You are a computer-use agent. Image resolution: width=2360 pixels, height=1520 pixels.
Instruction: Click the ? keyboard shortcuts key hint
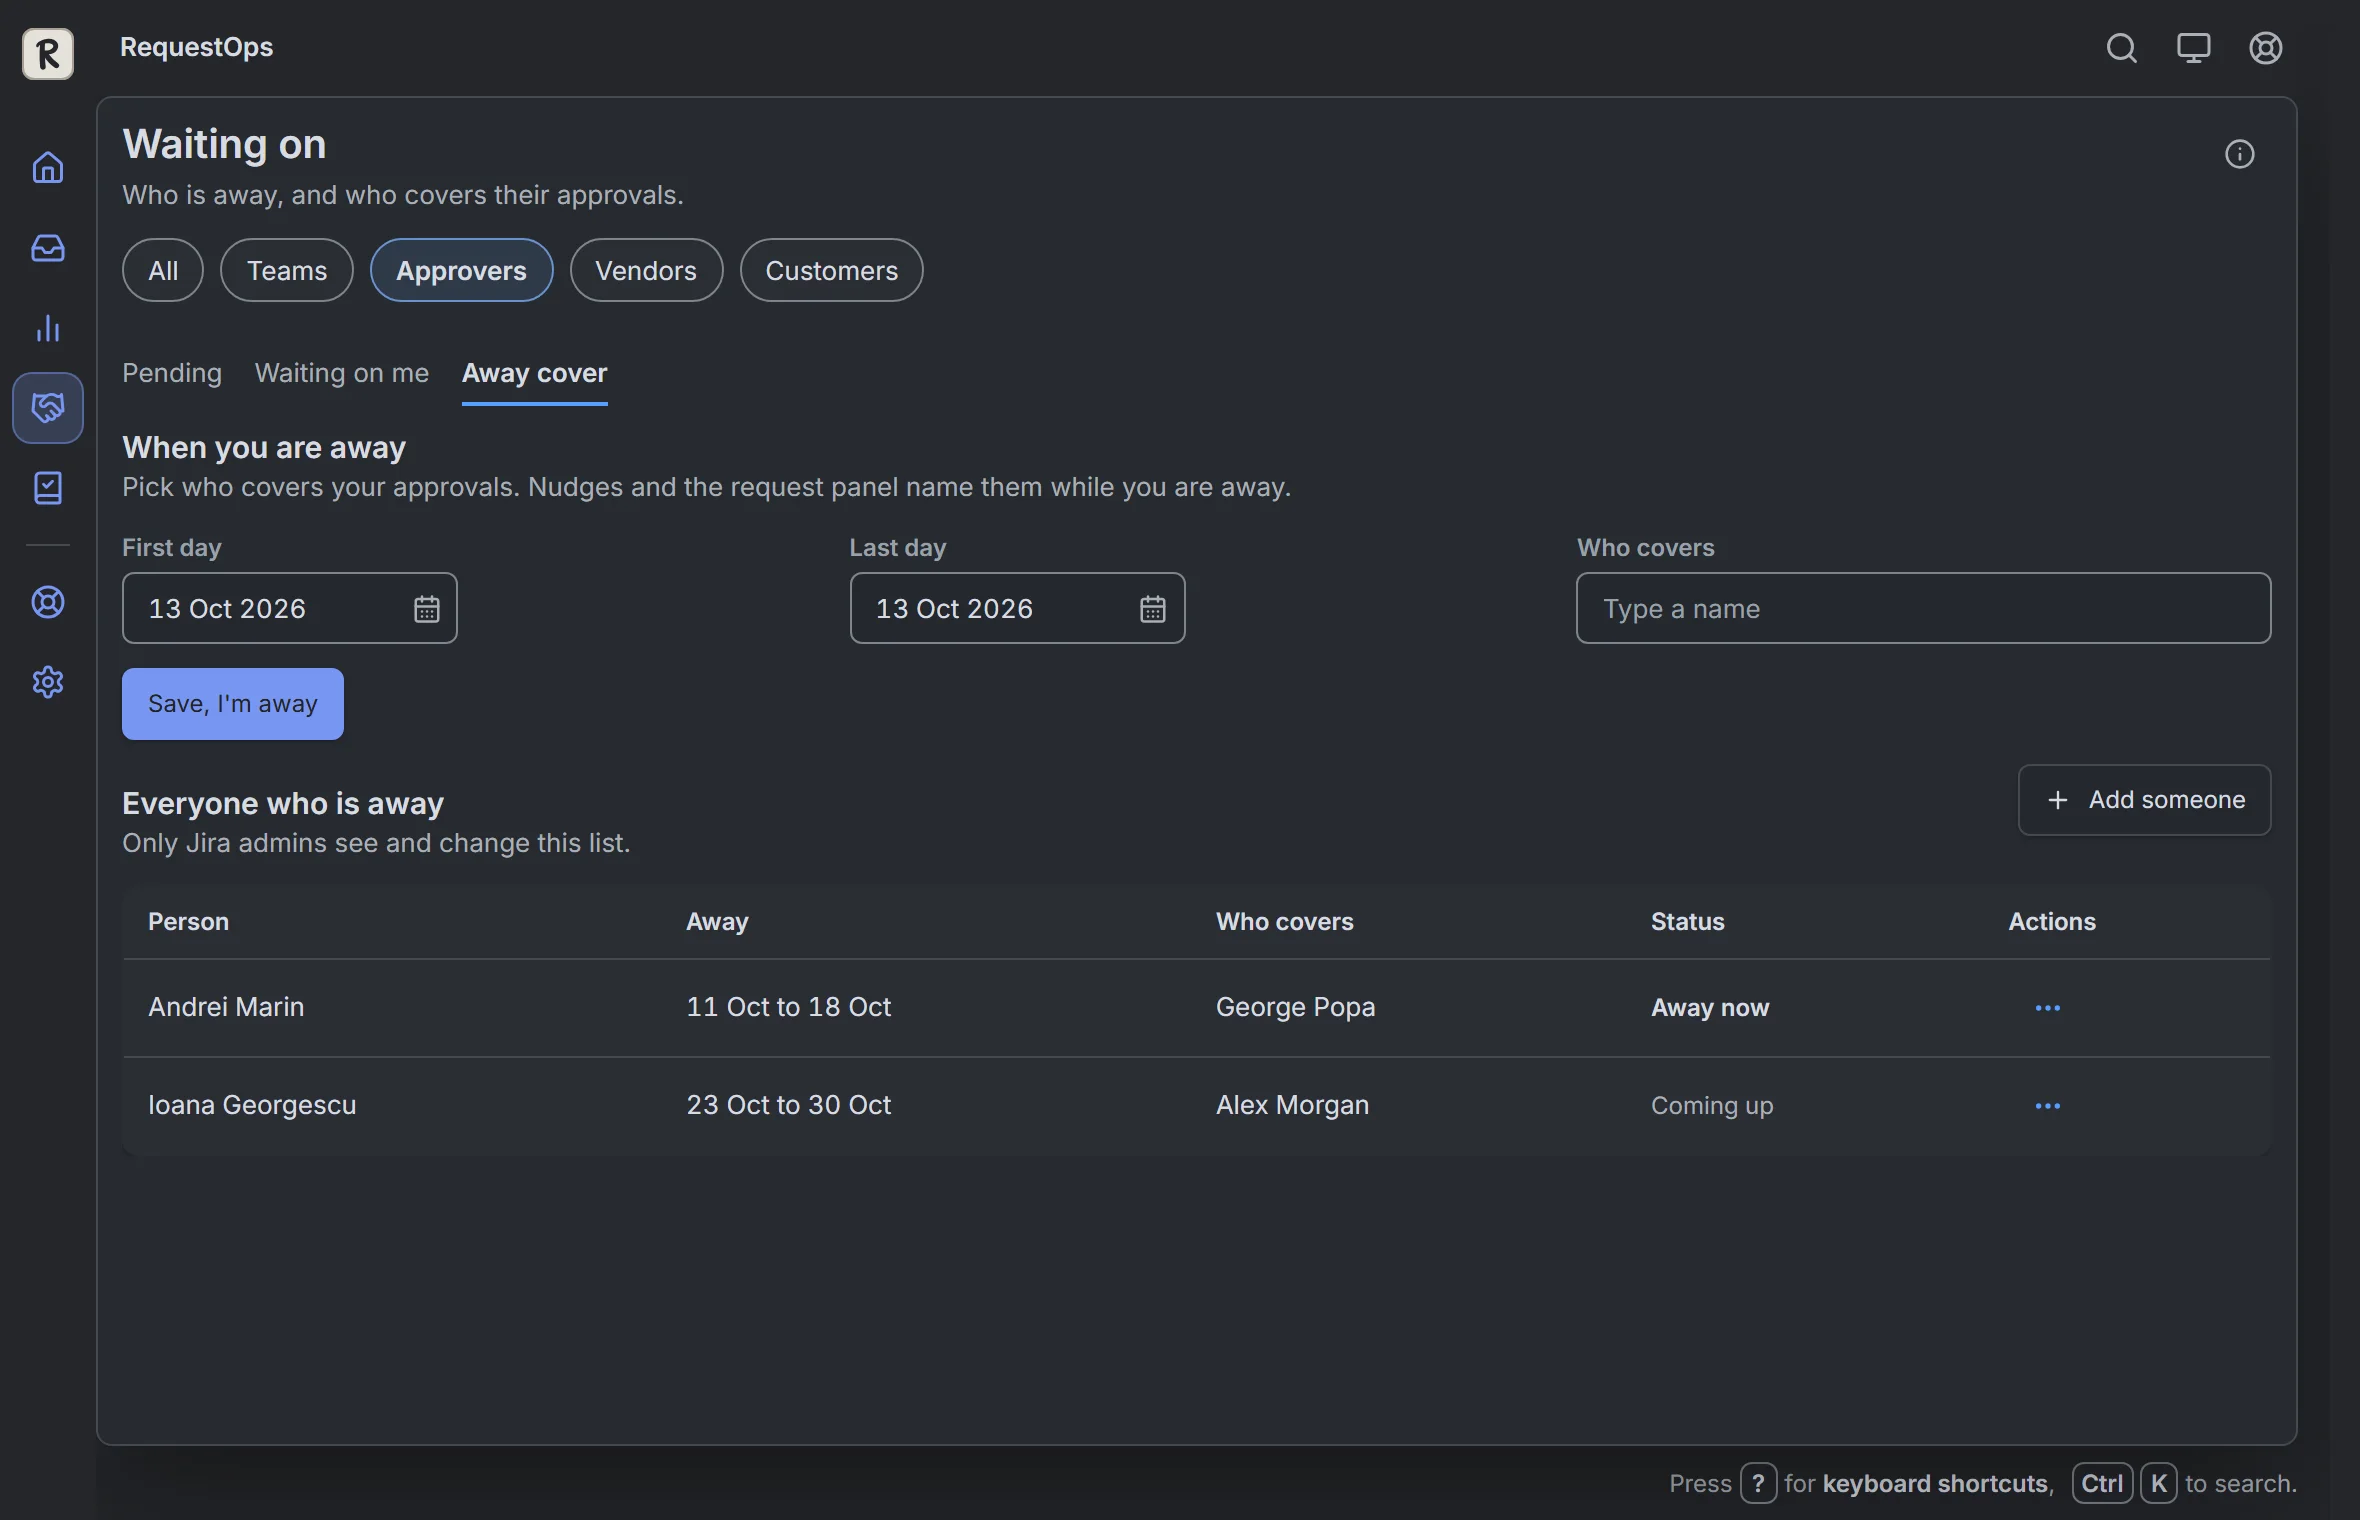(1758, 1483)
